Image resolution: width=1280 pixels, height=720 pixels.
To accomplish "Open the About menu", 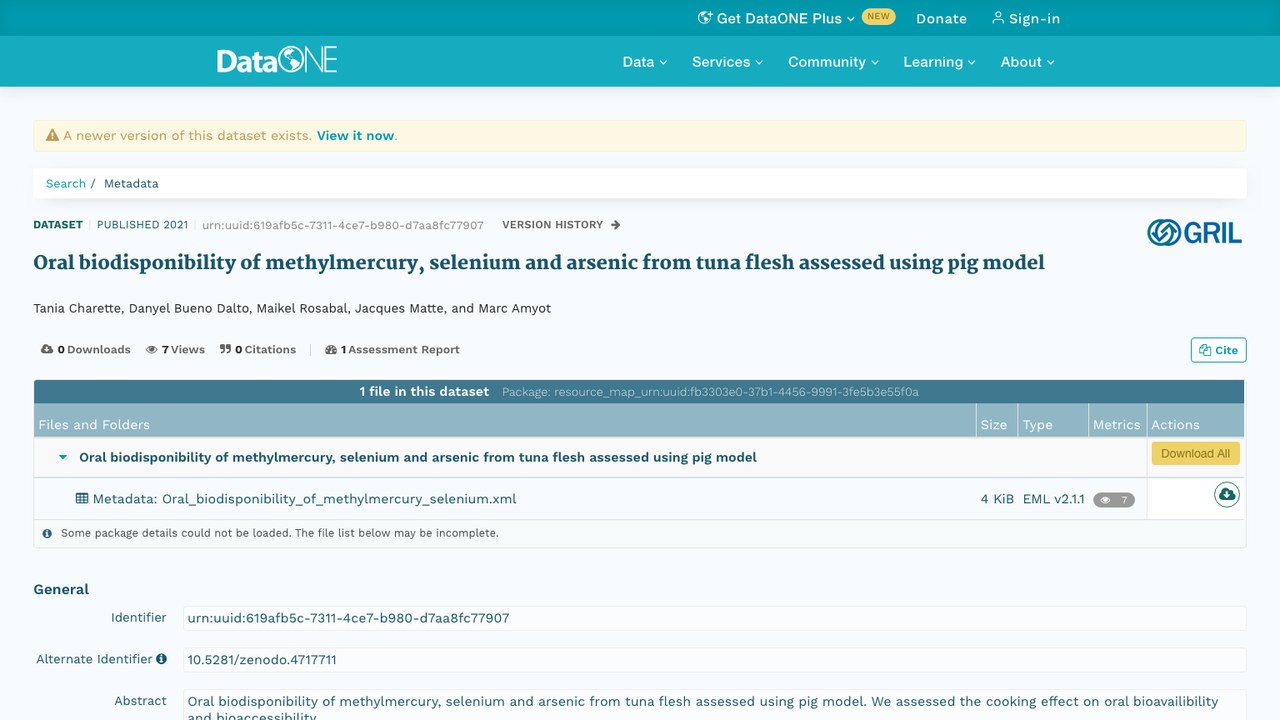I will point(1027,62).
